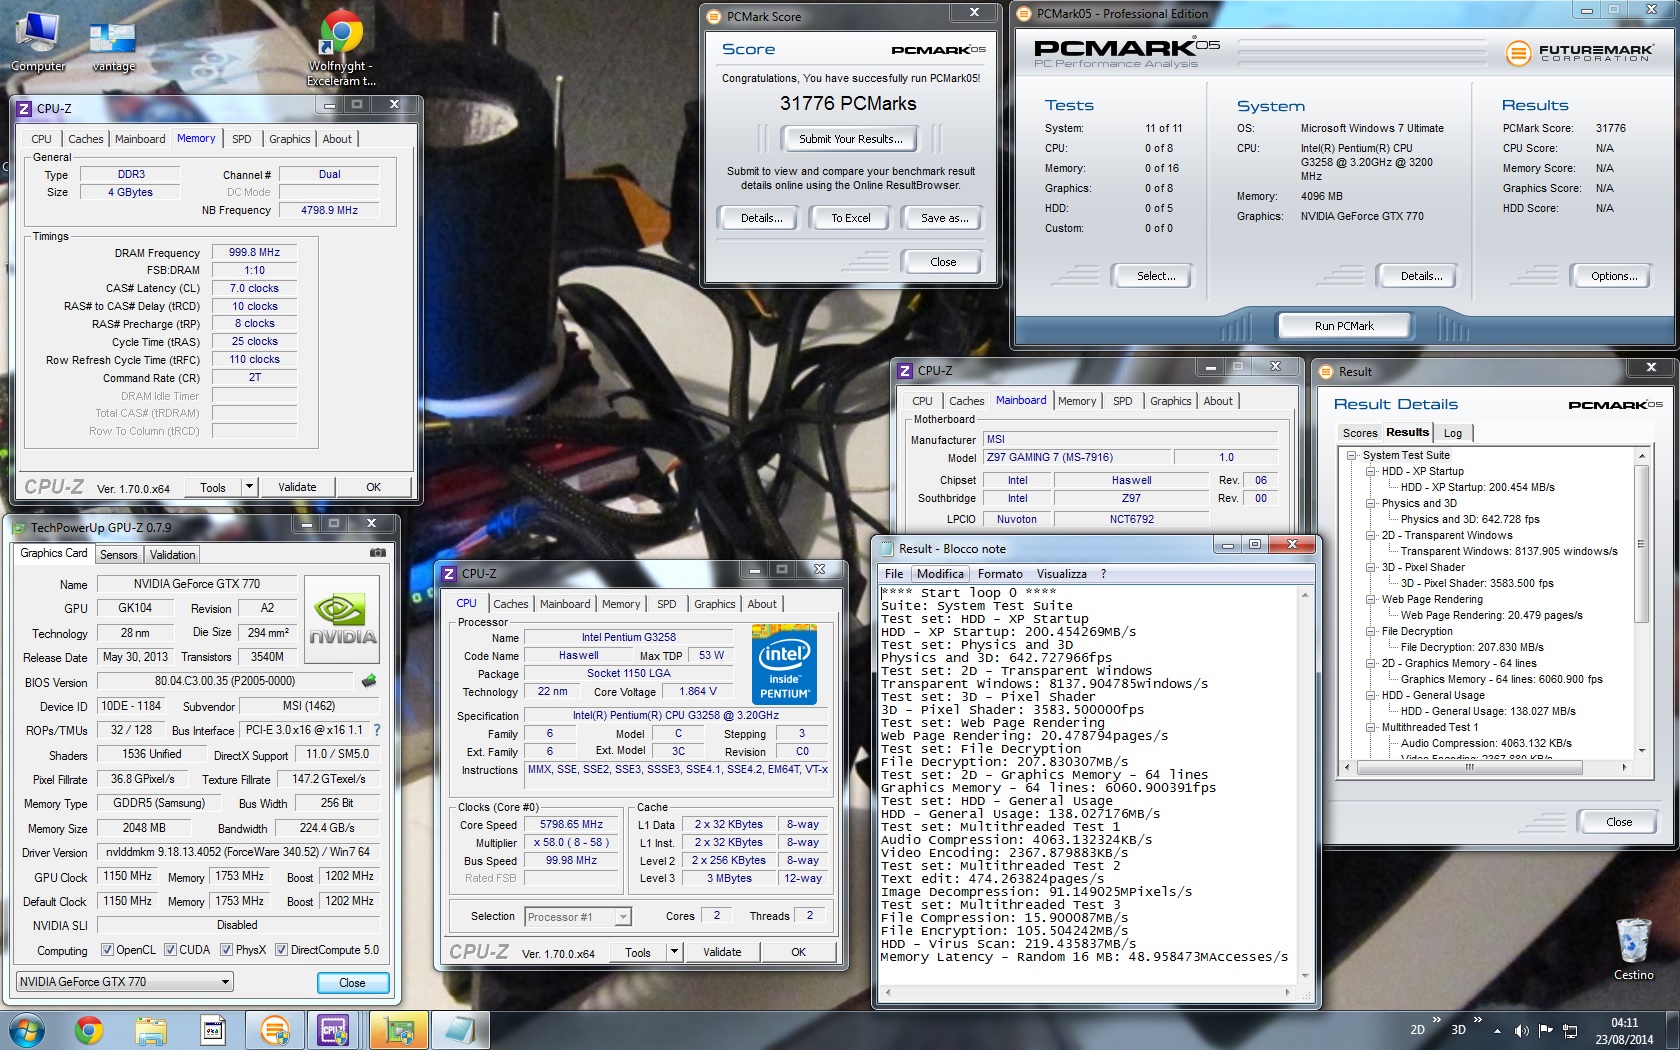Switch to PCMark05 taskbar icon
This screenshot has height=1050, width=1680.
click(x=275, y=1030)
